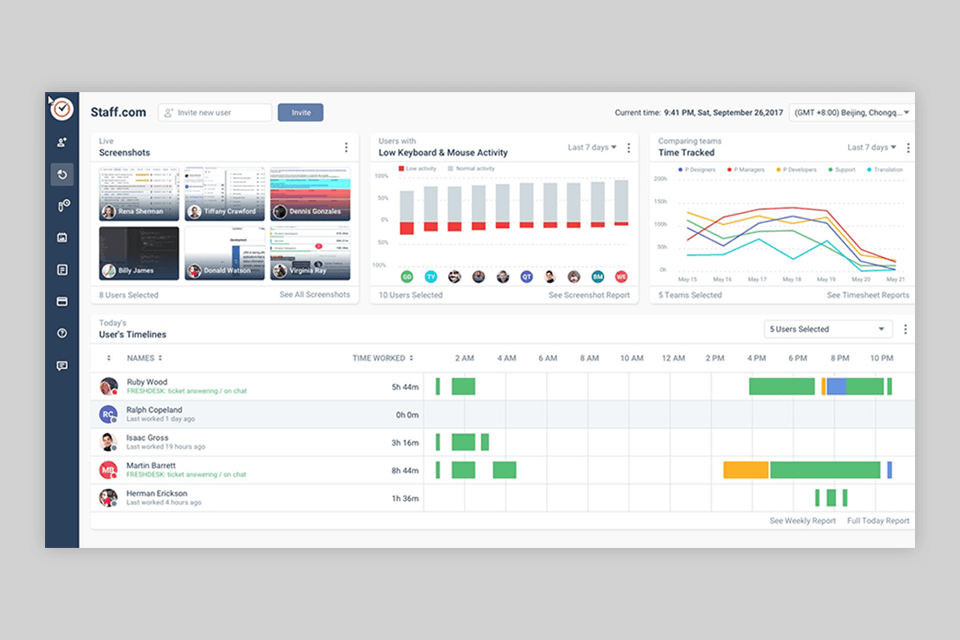This screenshot has height=640, width=960.
Task: Sort by the NAMES column header
Action: [144, 358]
